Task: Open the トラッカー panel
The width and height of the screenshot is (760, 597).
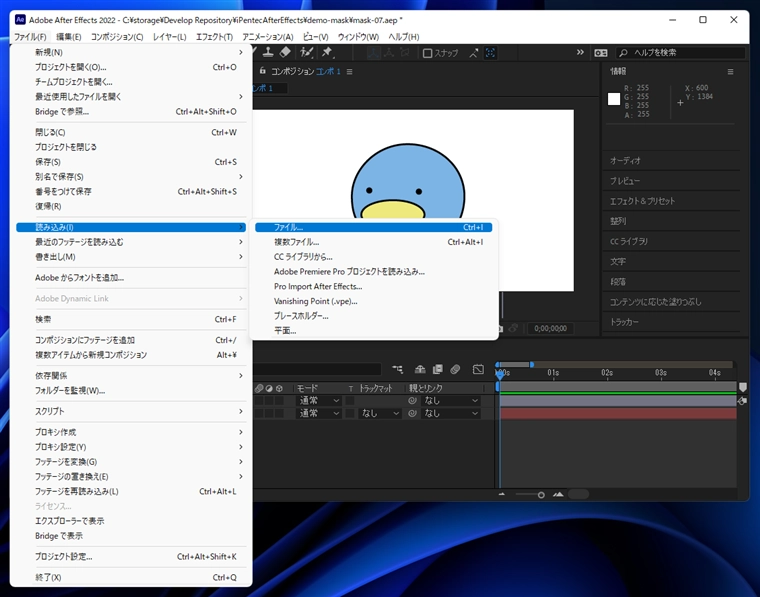Action: coord(626,323)
